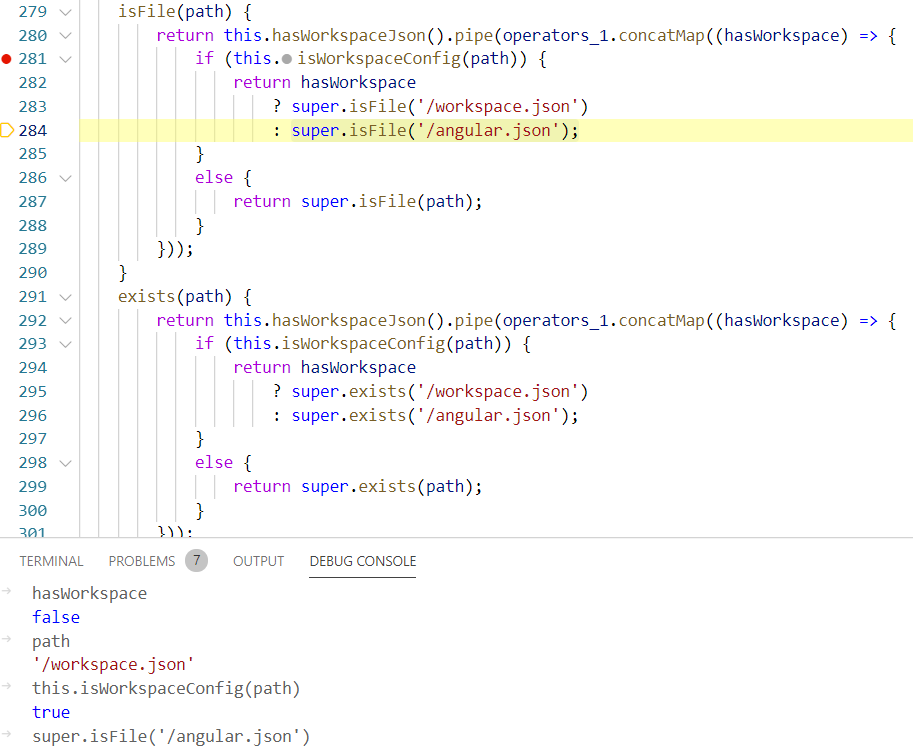913x750 pixels.
Task: Open the PROBLEMS tab
Action: pos(141,561)
